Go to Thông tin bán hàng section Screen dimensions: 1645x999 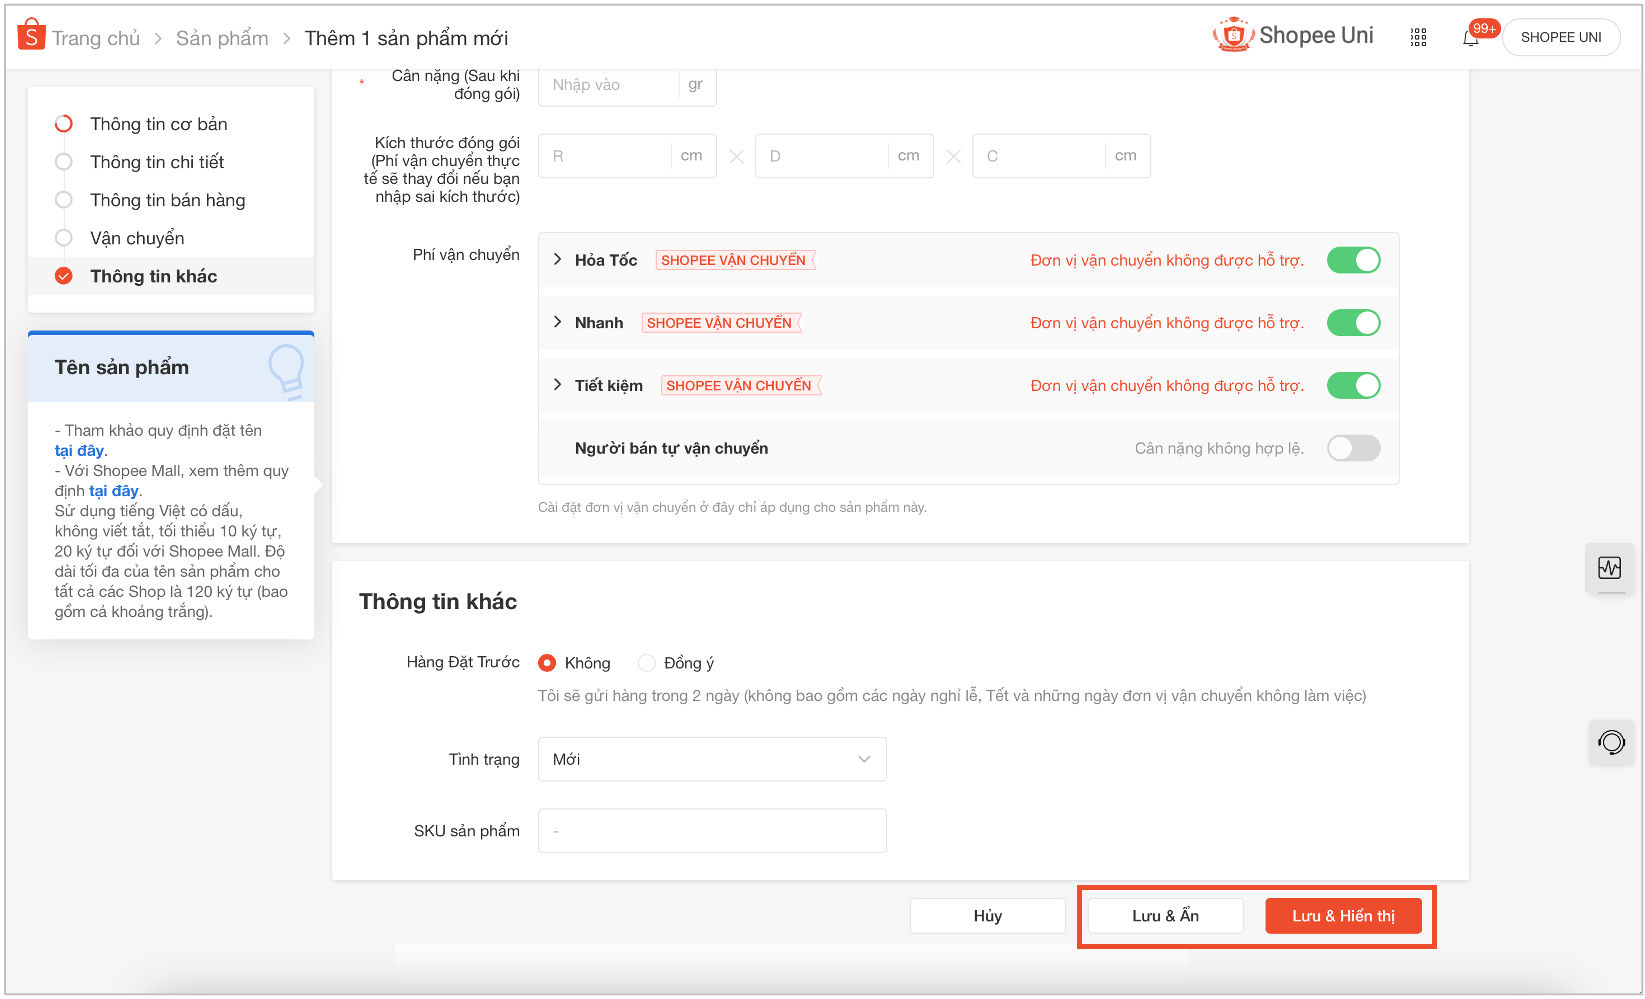[x=167, y=200]
